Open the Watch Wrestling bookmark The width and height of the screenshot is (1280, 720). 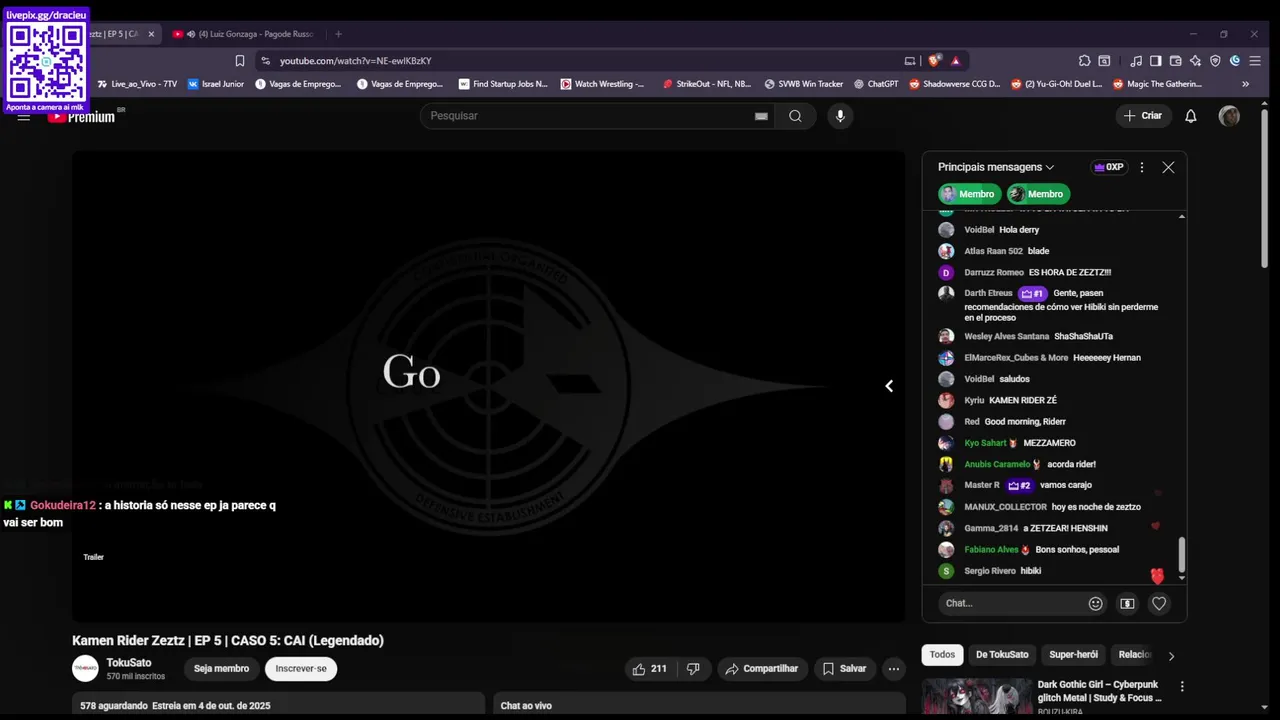(x=602, y=84)
